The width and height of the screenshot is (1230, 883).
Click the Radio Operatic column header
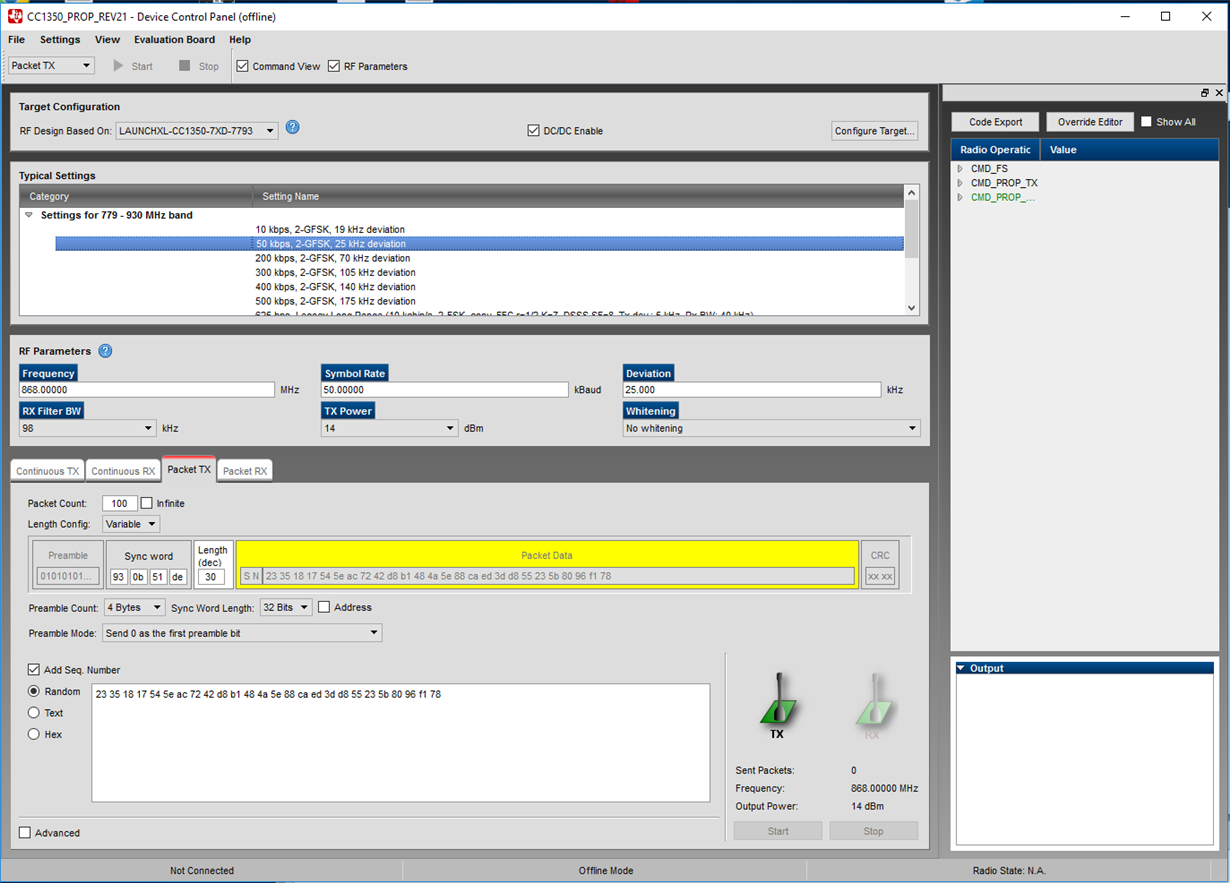995,150
